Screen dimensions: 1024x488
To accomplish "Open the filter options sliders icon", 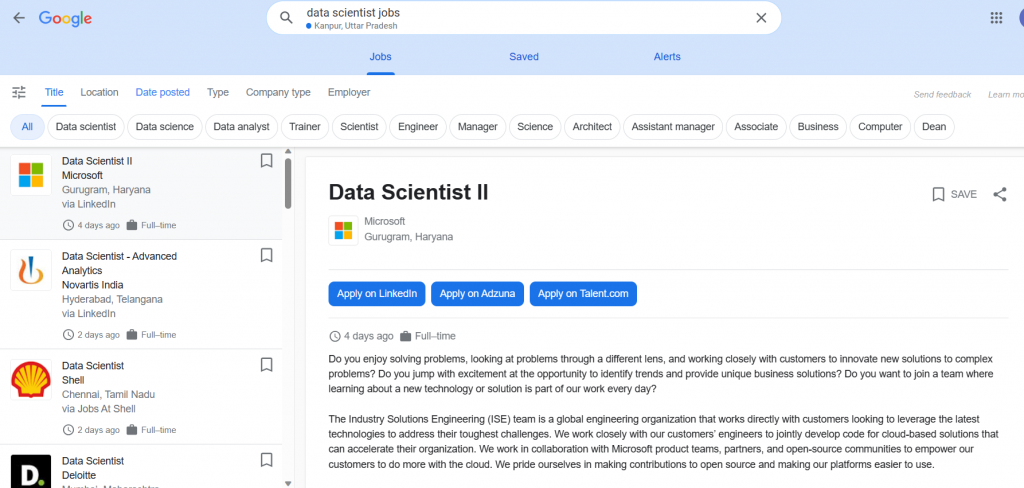I will click(x=19, y=92).
